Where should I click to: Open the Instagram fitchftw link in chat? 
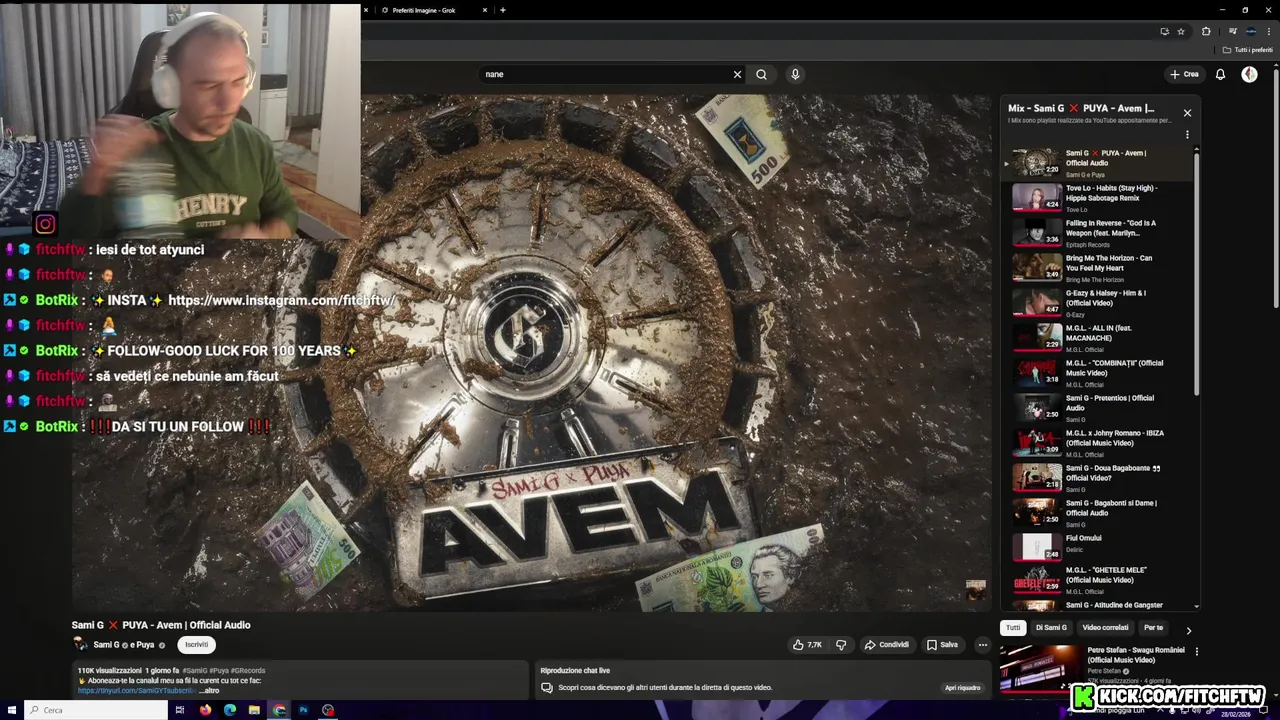click(282, 300)
